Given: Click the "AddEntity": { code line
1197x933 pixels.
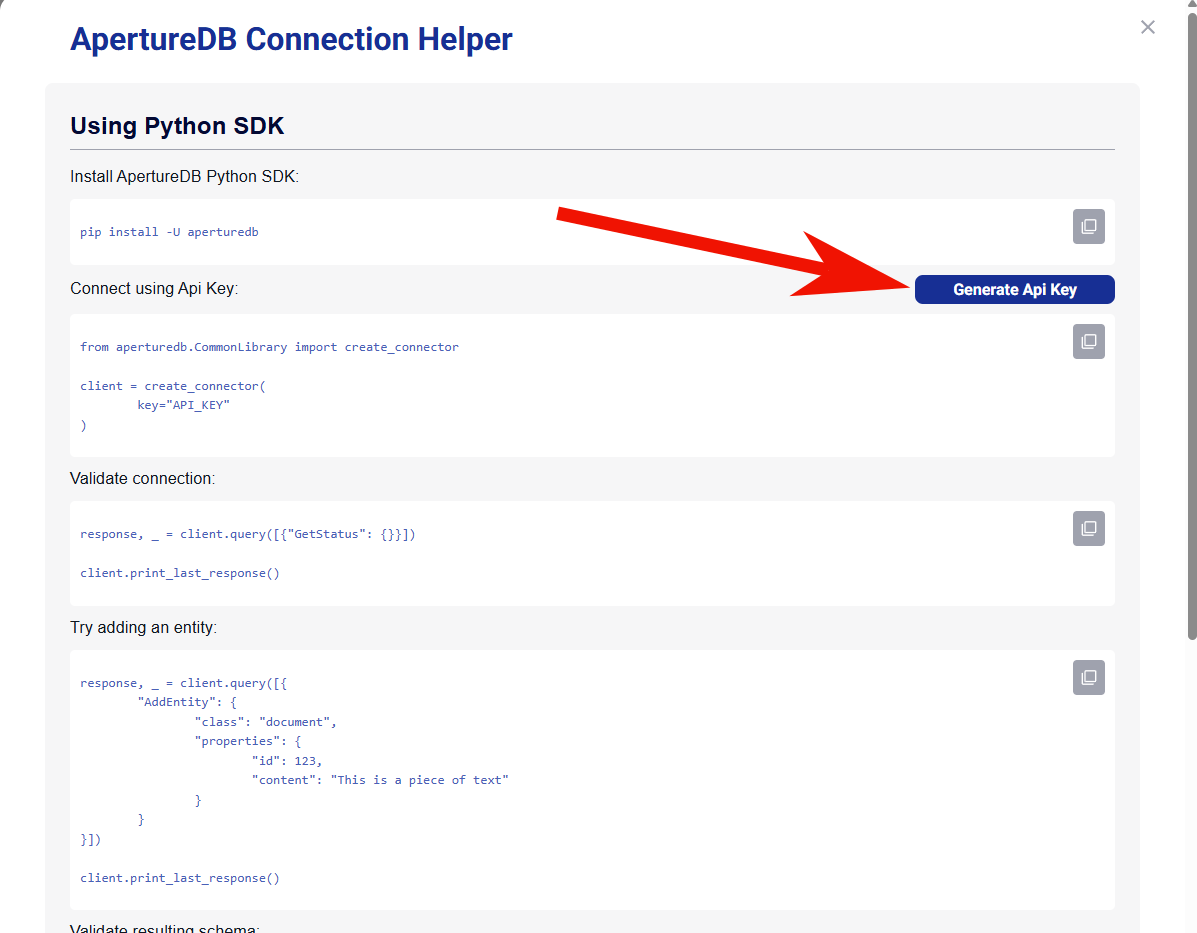Looking at the screenshot, I should (187, 702).
